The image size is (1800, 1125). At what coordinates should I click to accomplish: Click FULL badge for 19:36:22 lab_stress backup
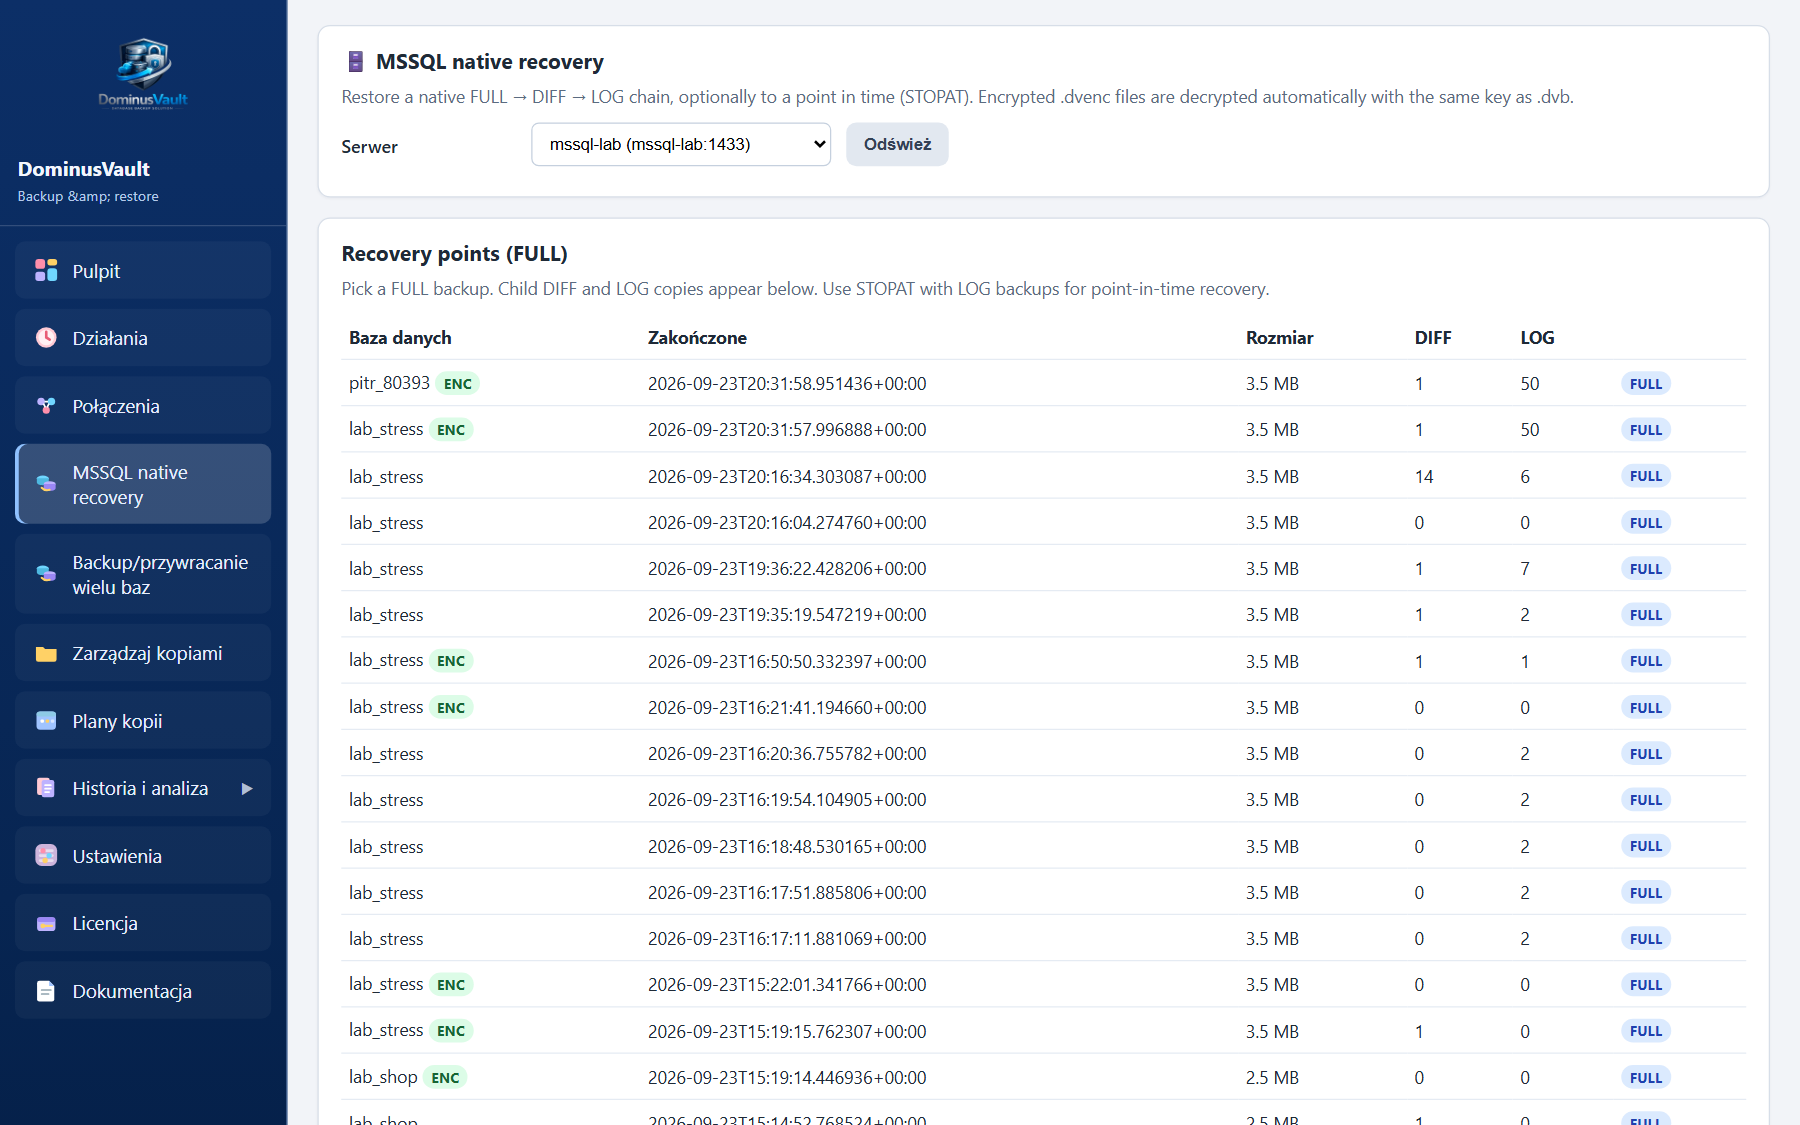[x=1645, y=569]
